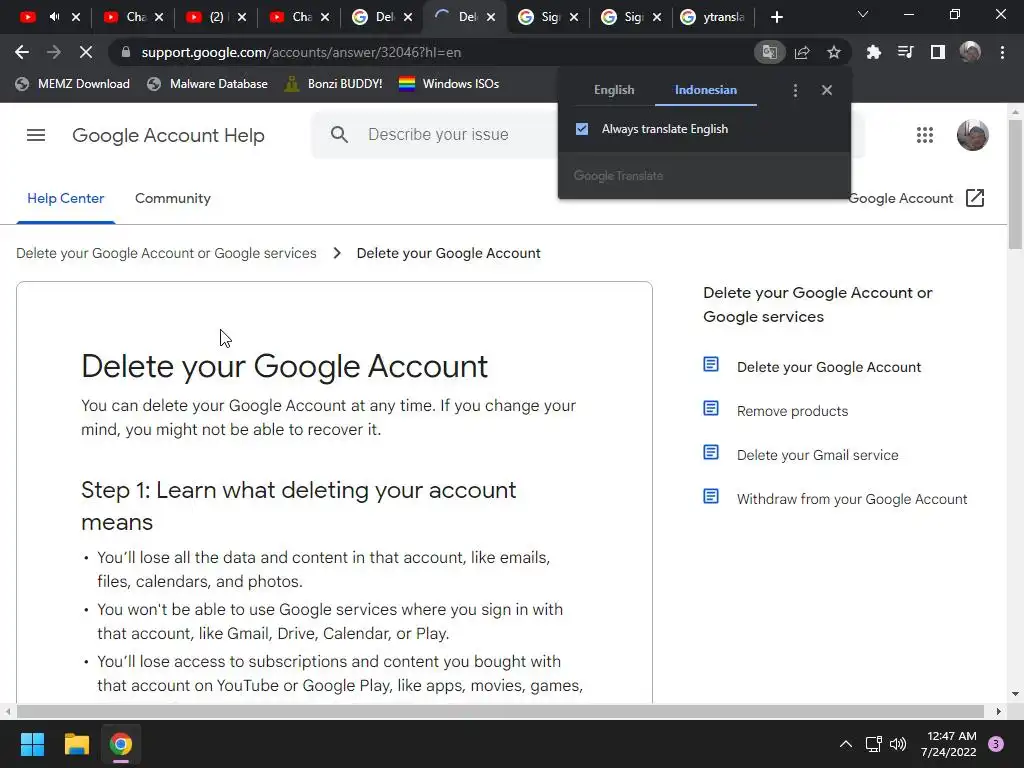1024x768 pixels.
Task: Open sidebar link Withdraw from your Google Account
Action: [852, 499]
